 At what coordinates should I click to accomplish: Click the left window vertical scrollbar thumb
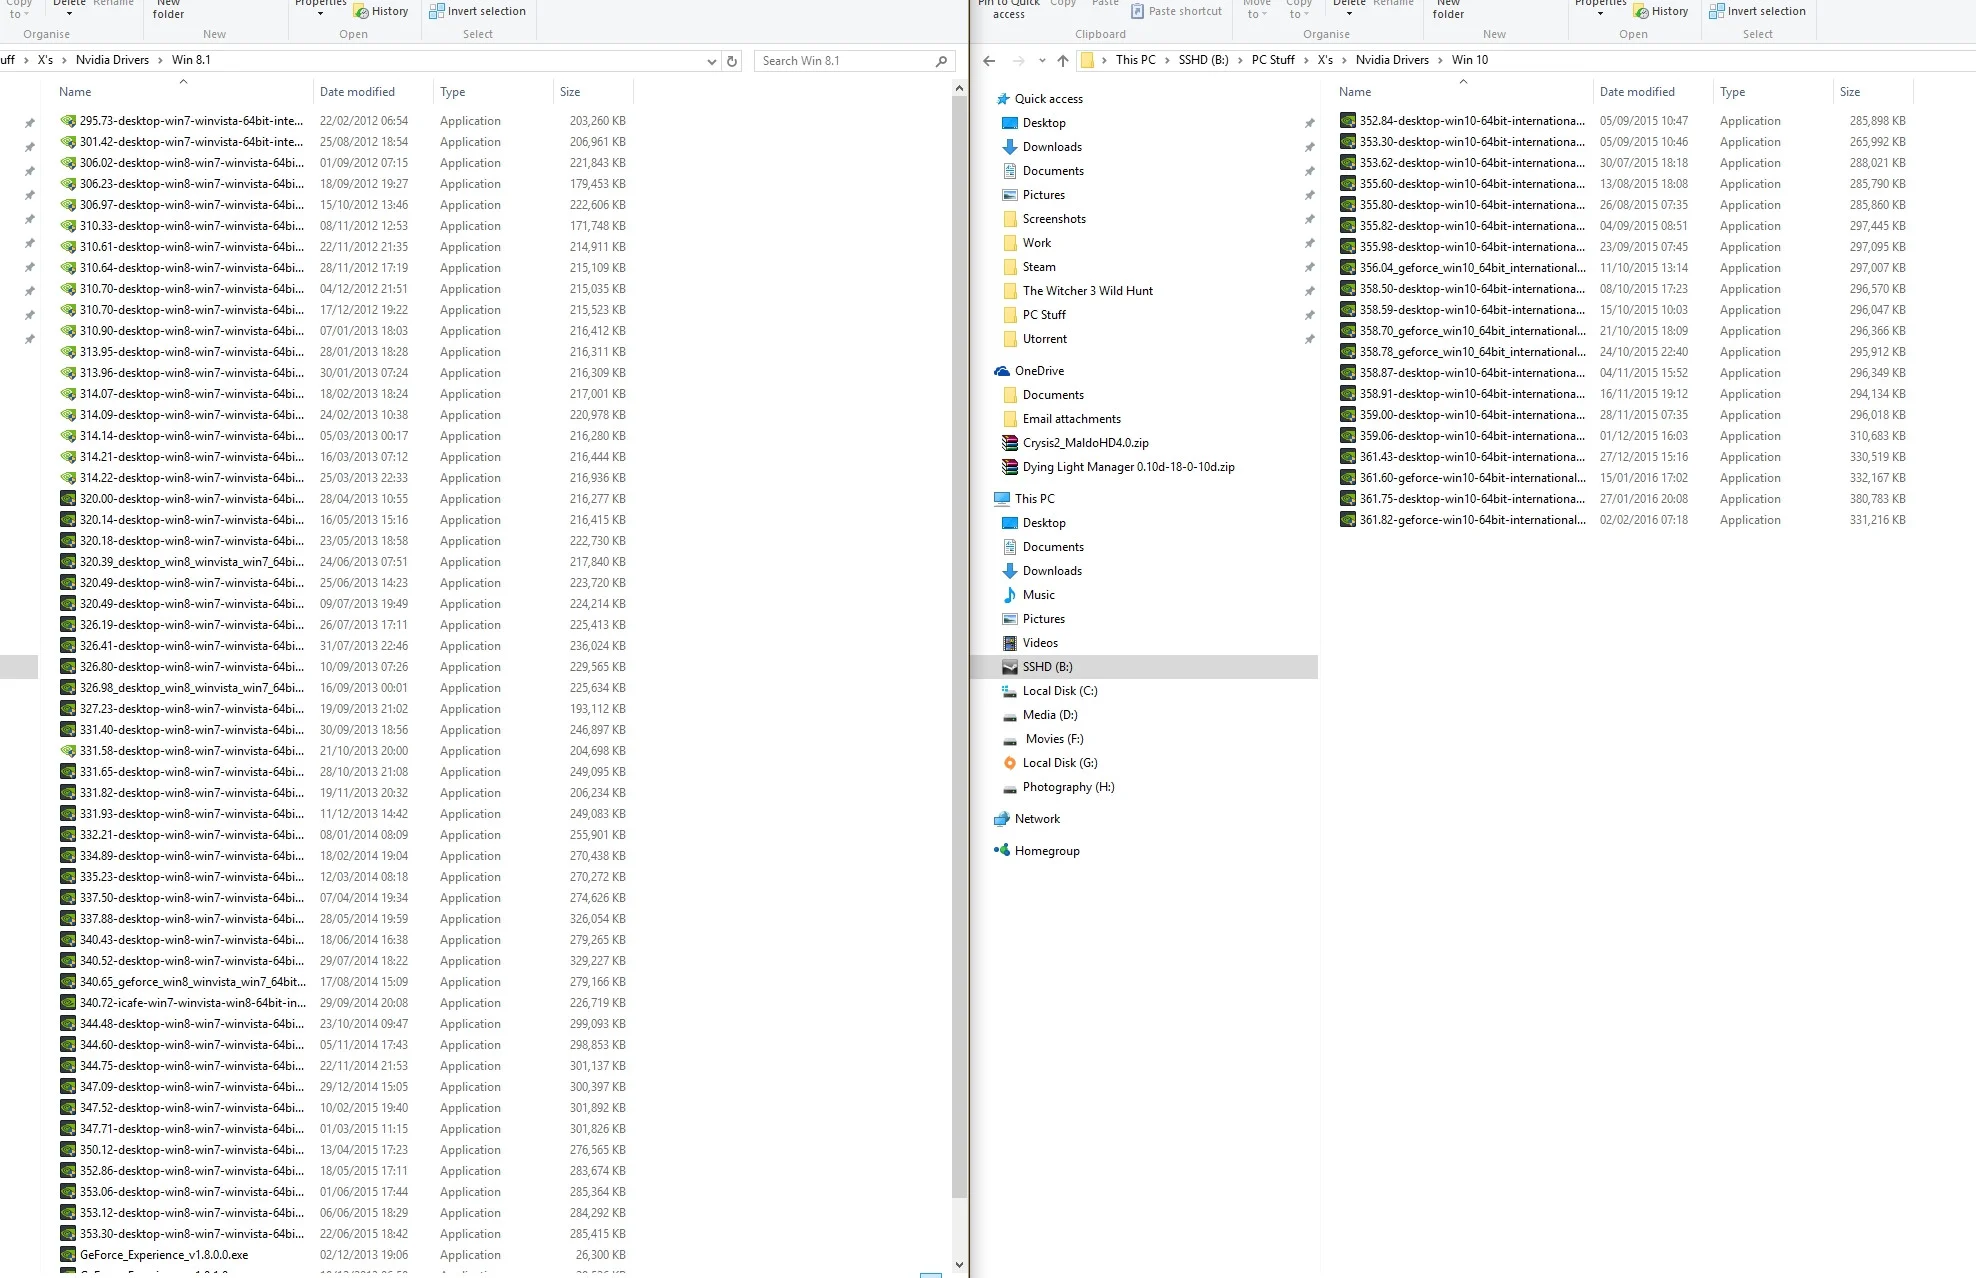coord(959,646)
